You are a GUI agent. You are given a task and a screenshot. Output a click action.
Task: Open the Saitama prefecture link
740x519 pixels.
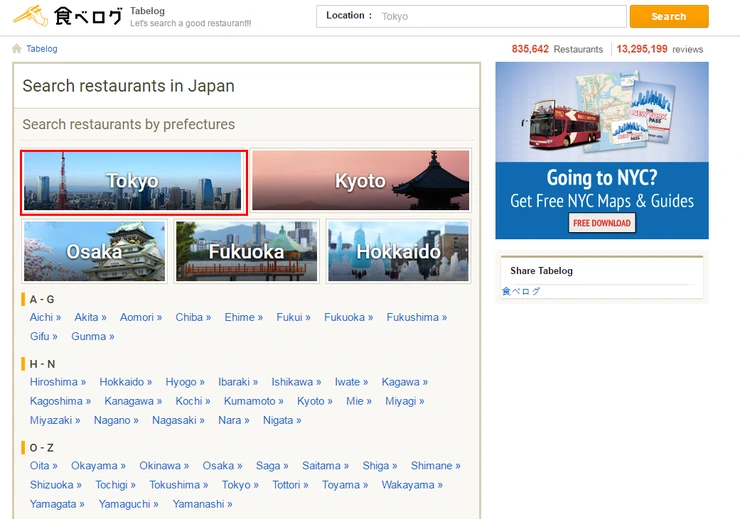(x=325, y=466)
